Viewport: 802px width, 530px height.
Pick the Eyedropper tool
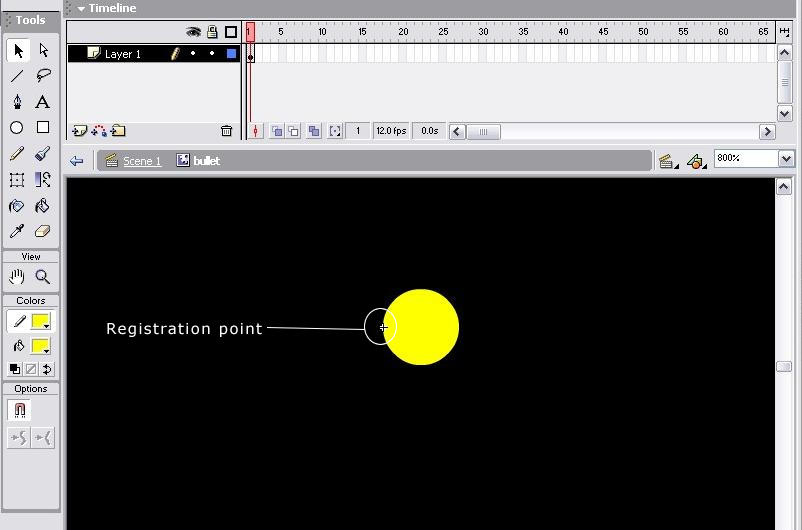(x=17, y=231)
